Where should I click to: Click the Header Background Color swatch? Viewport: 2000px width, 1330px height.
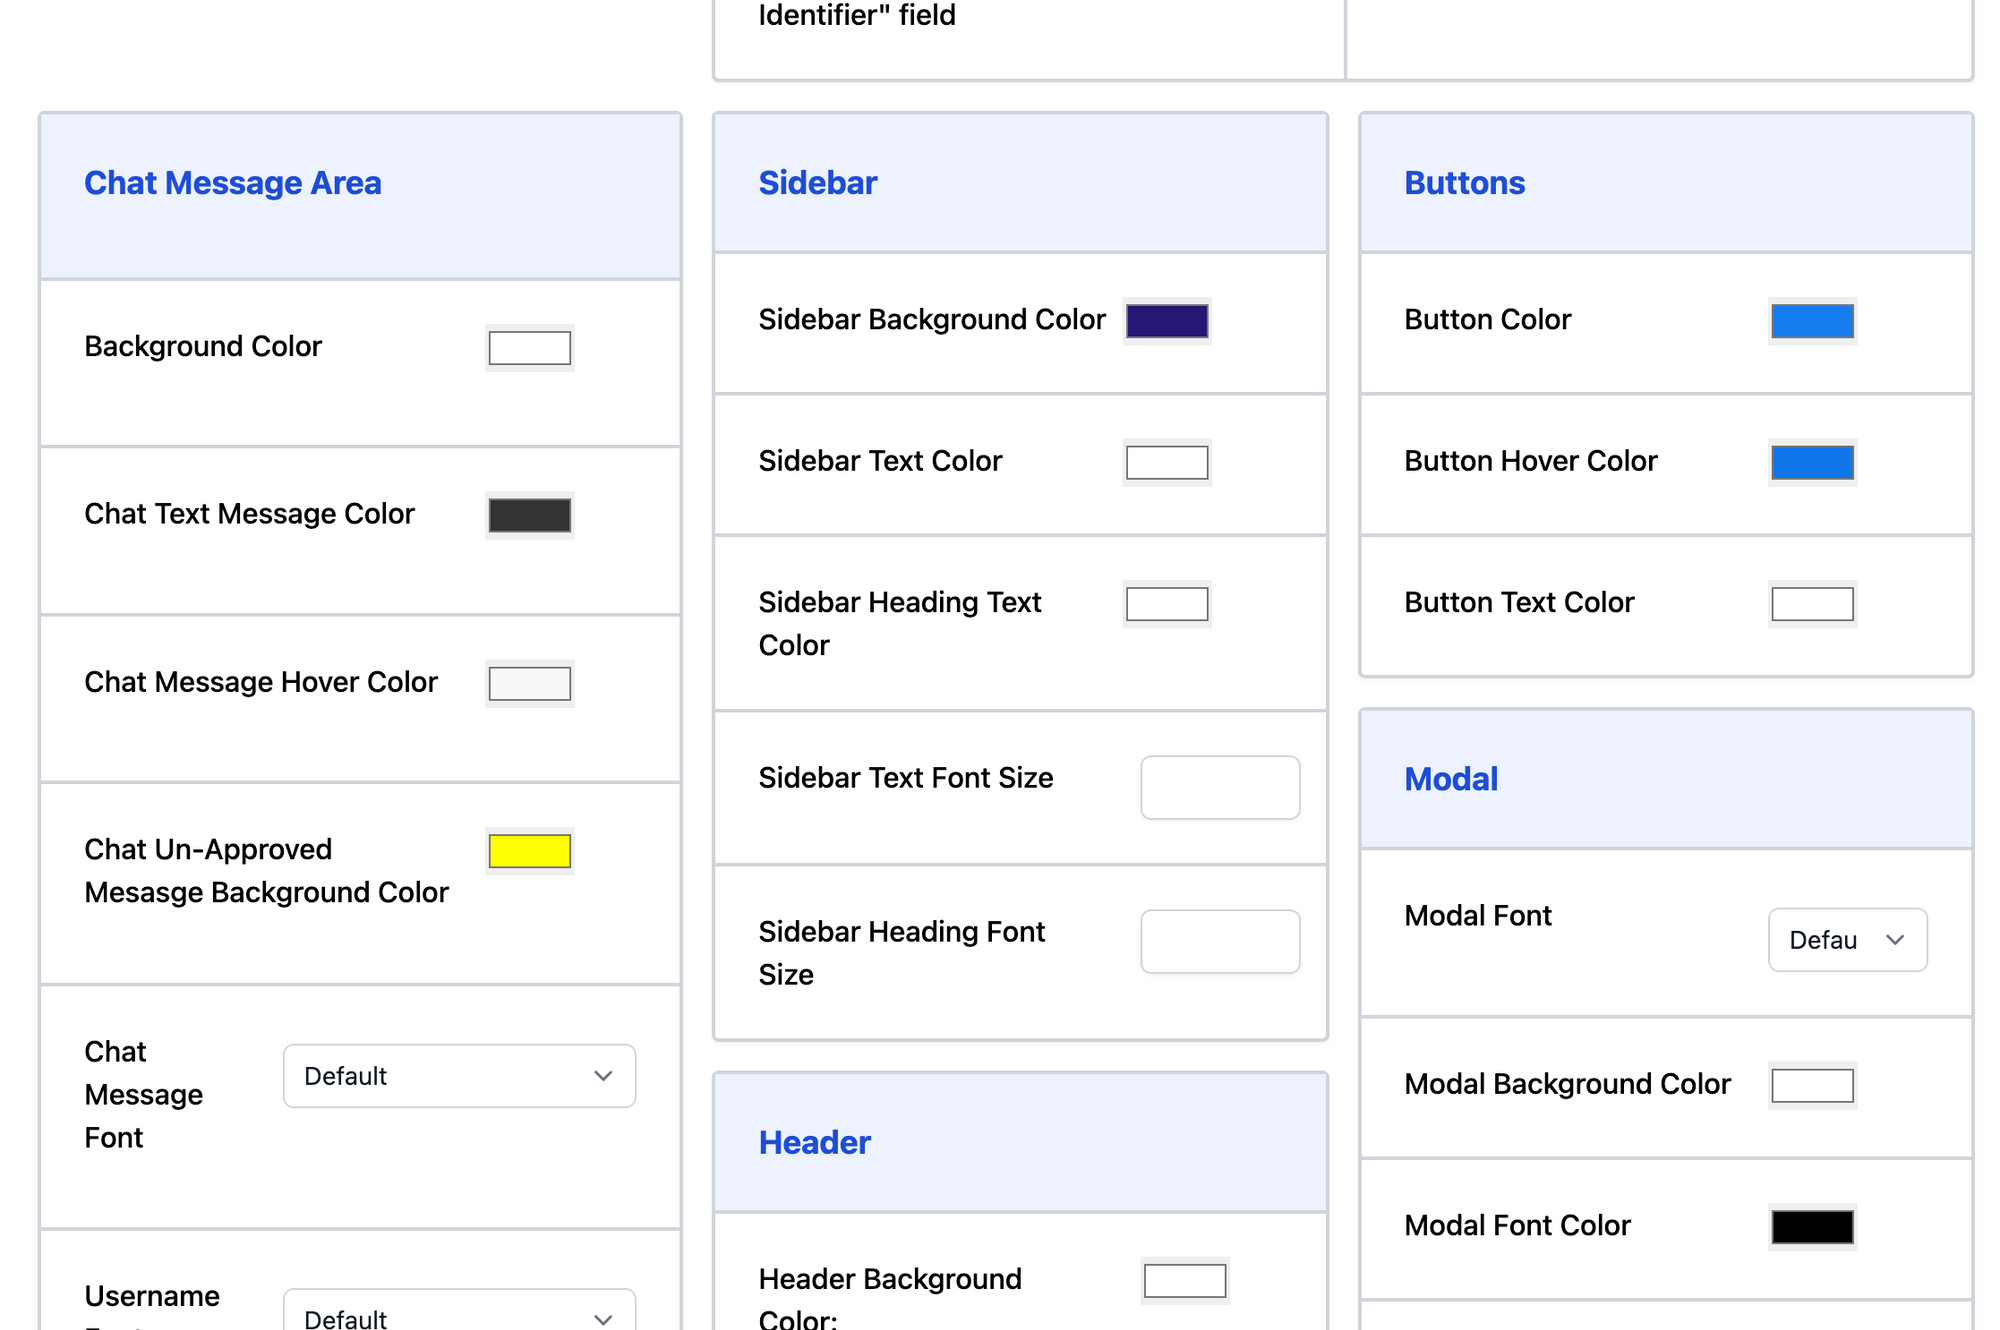(1185, 1281)
